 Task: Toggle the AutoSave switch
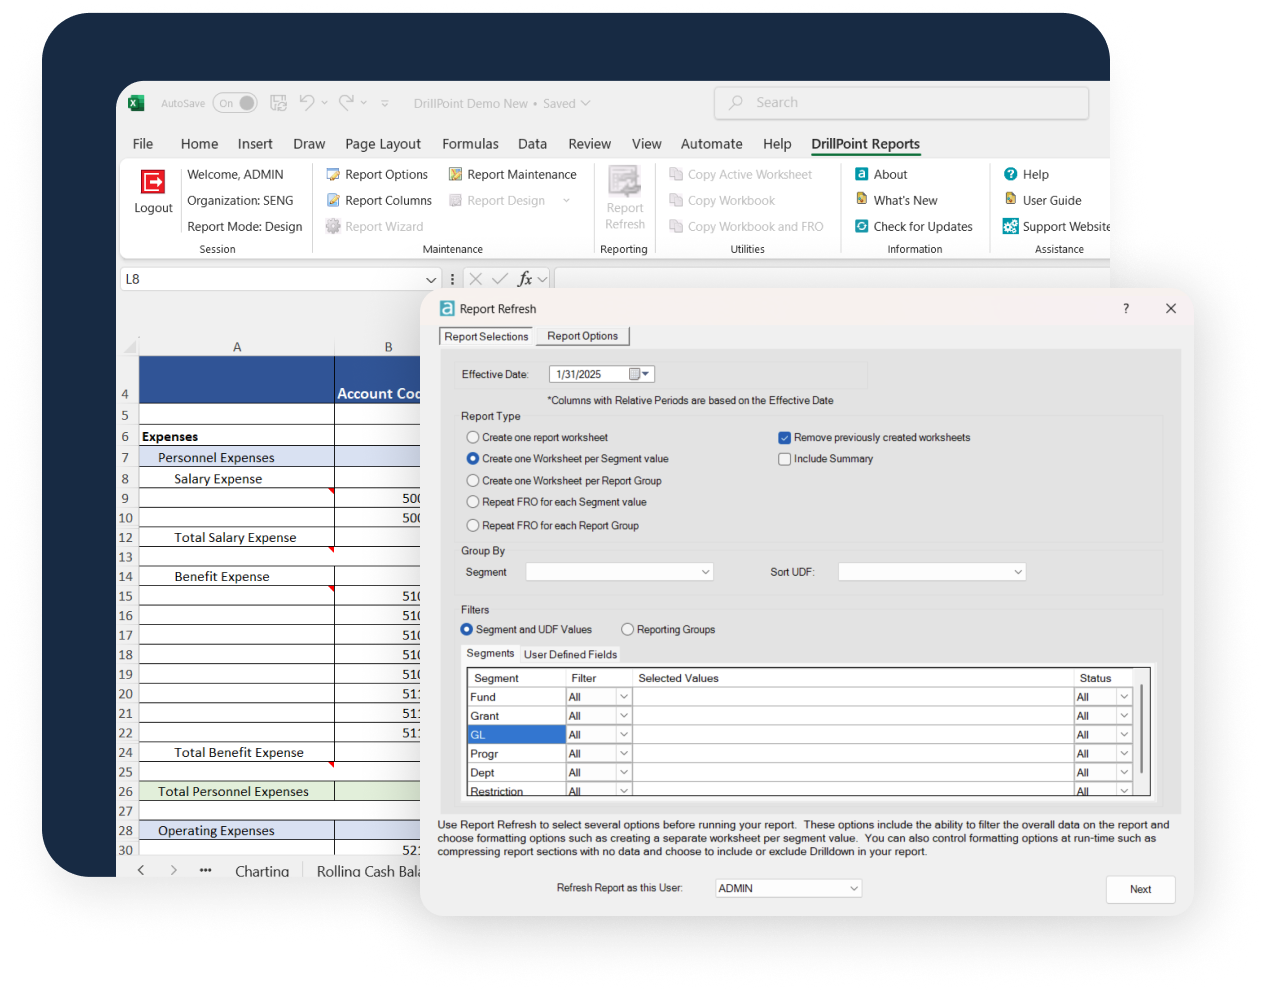[235, 103]
